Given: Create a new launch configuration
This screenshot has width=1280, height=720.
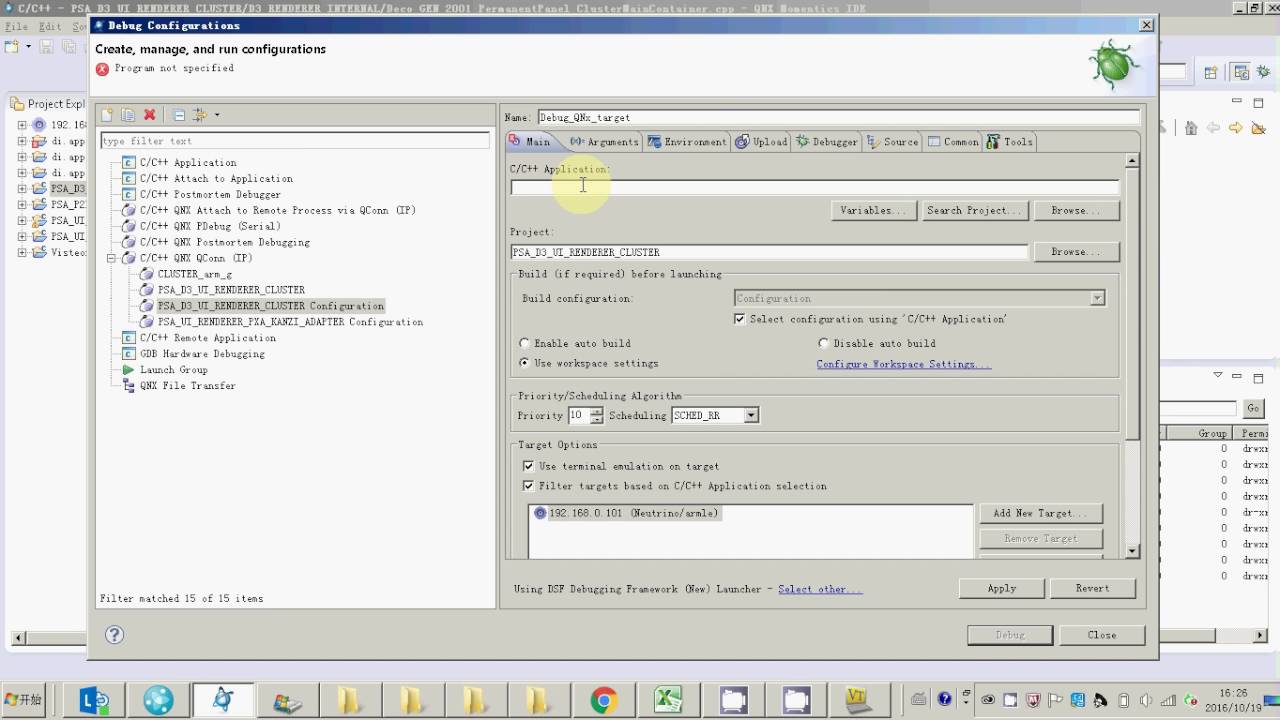Looking at the screenshot, I should [x=107, y=115].
